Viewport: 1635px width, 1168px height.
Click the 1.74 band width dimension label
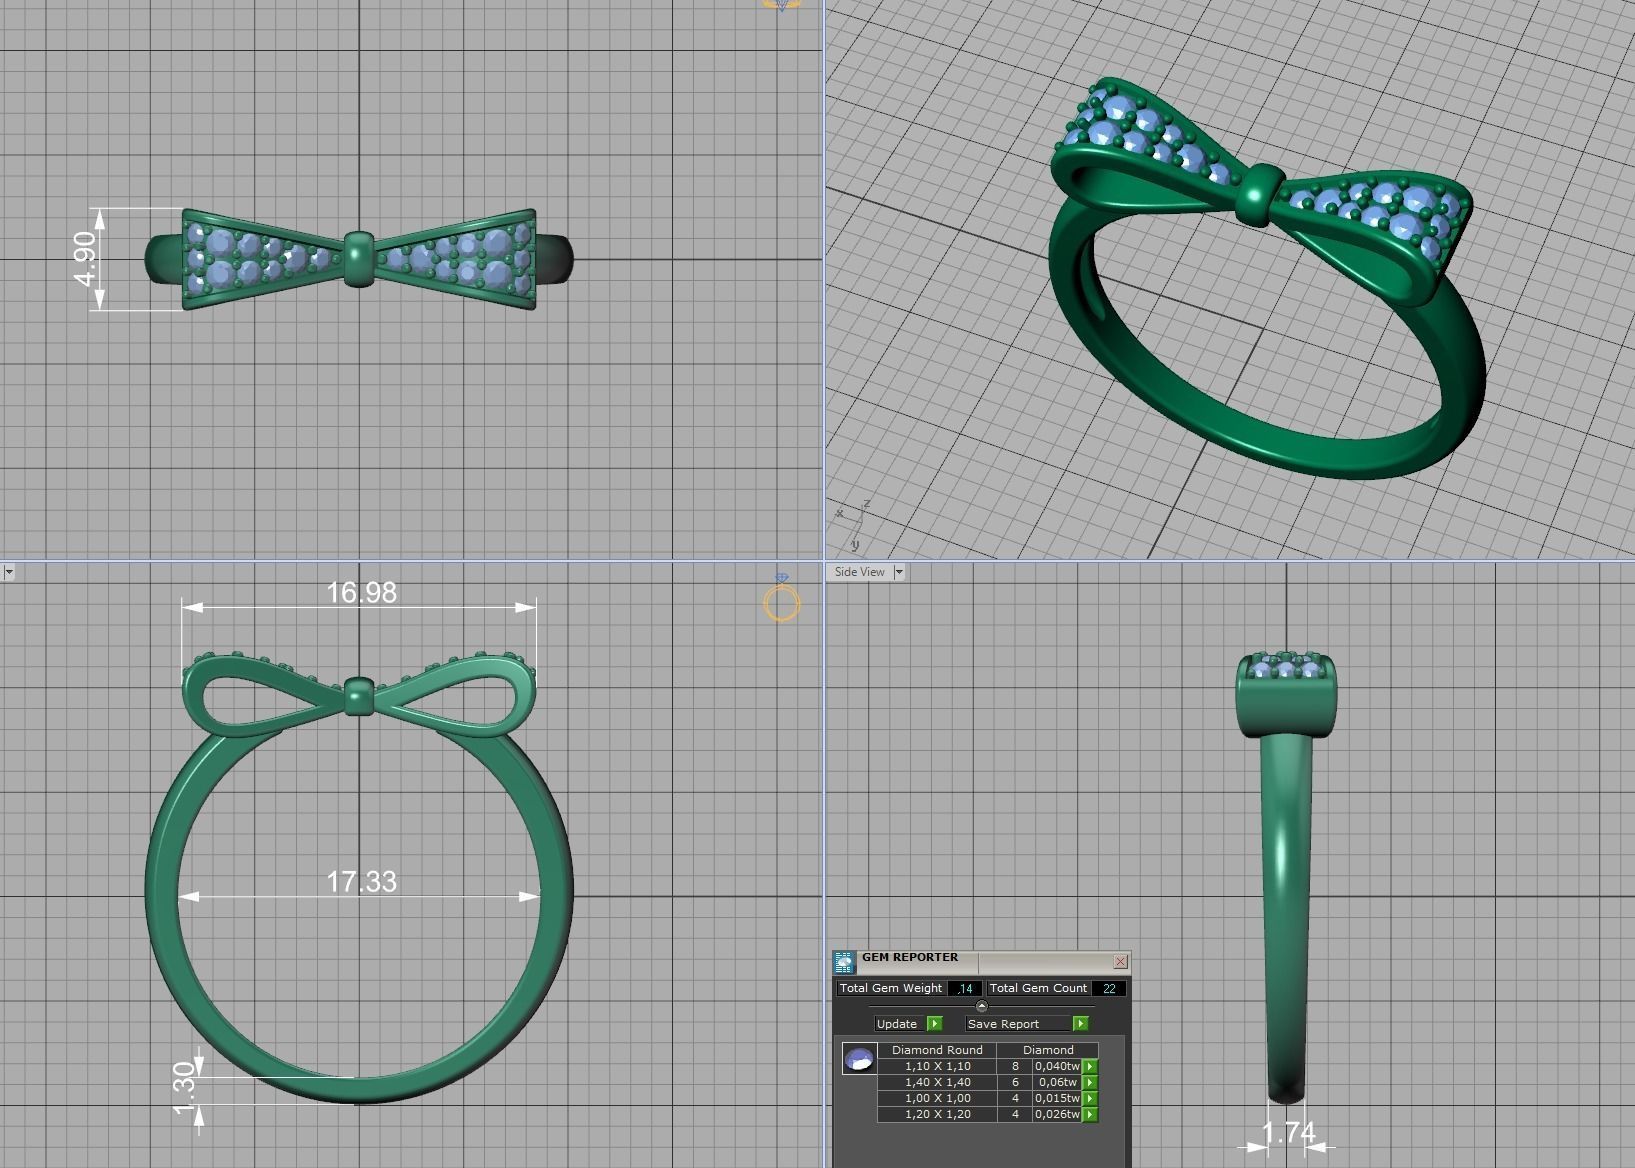click(1288, 1133)
